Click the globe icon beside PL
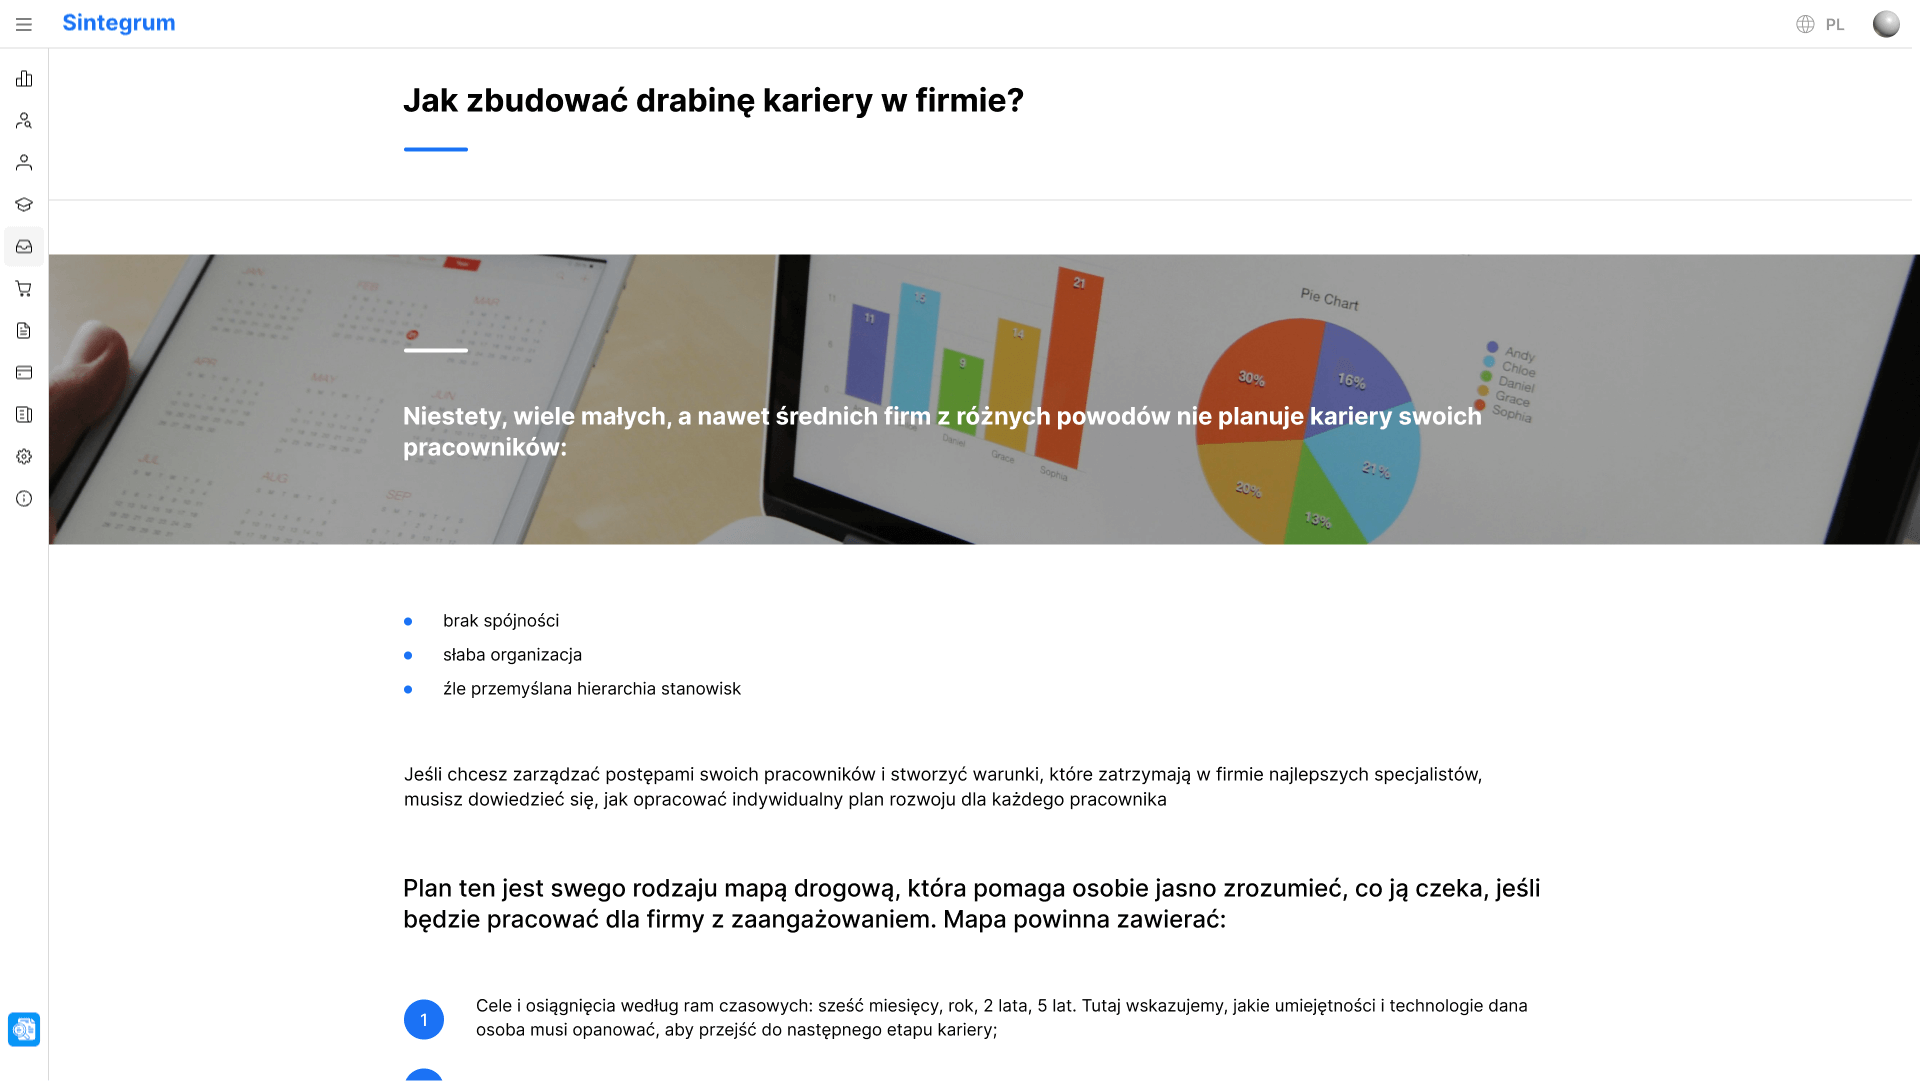Viewport: 1920px width, 1081px height. (x=1805, y=24)
